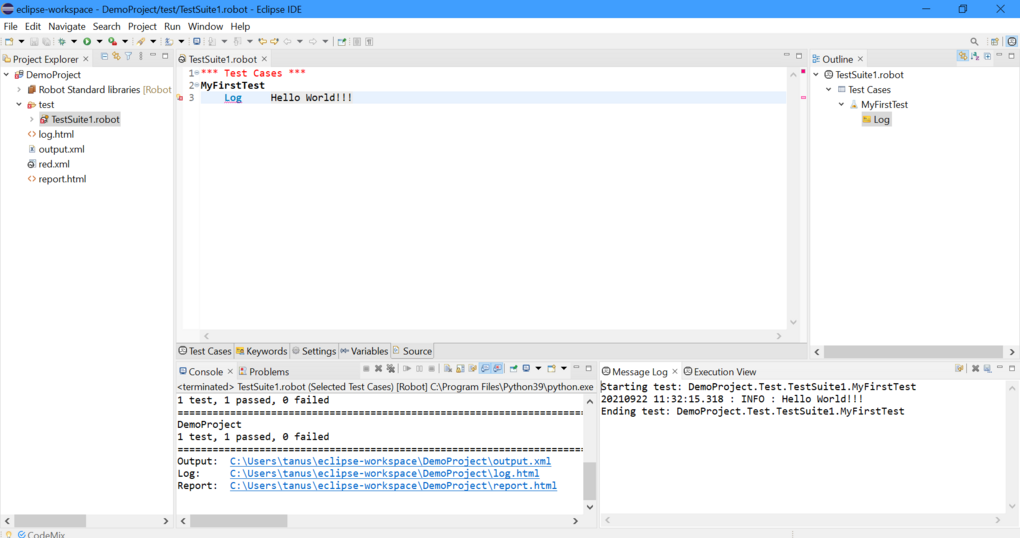The height and width of the screenshot is (538, 1020).
Task: Expand Robot Standard libraries node
Action: 19,90
